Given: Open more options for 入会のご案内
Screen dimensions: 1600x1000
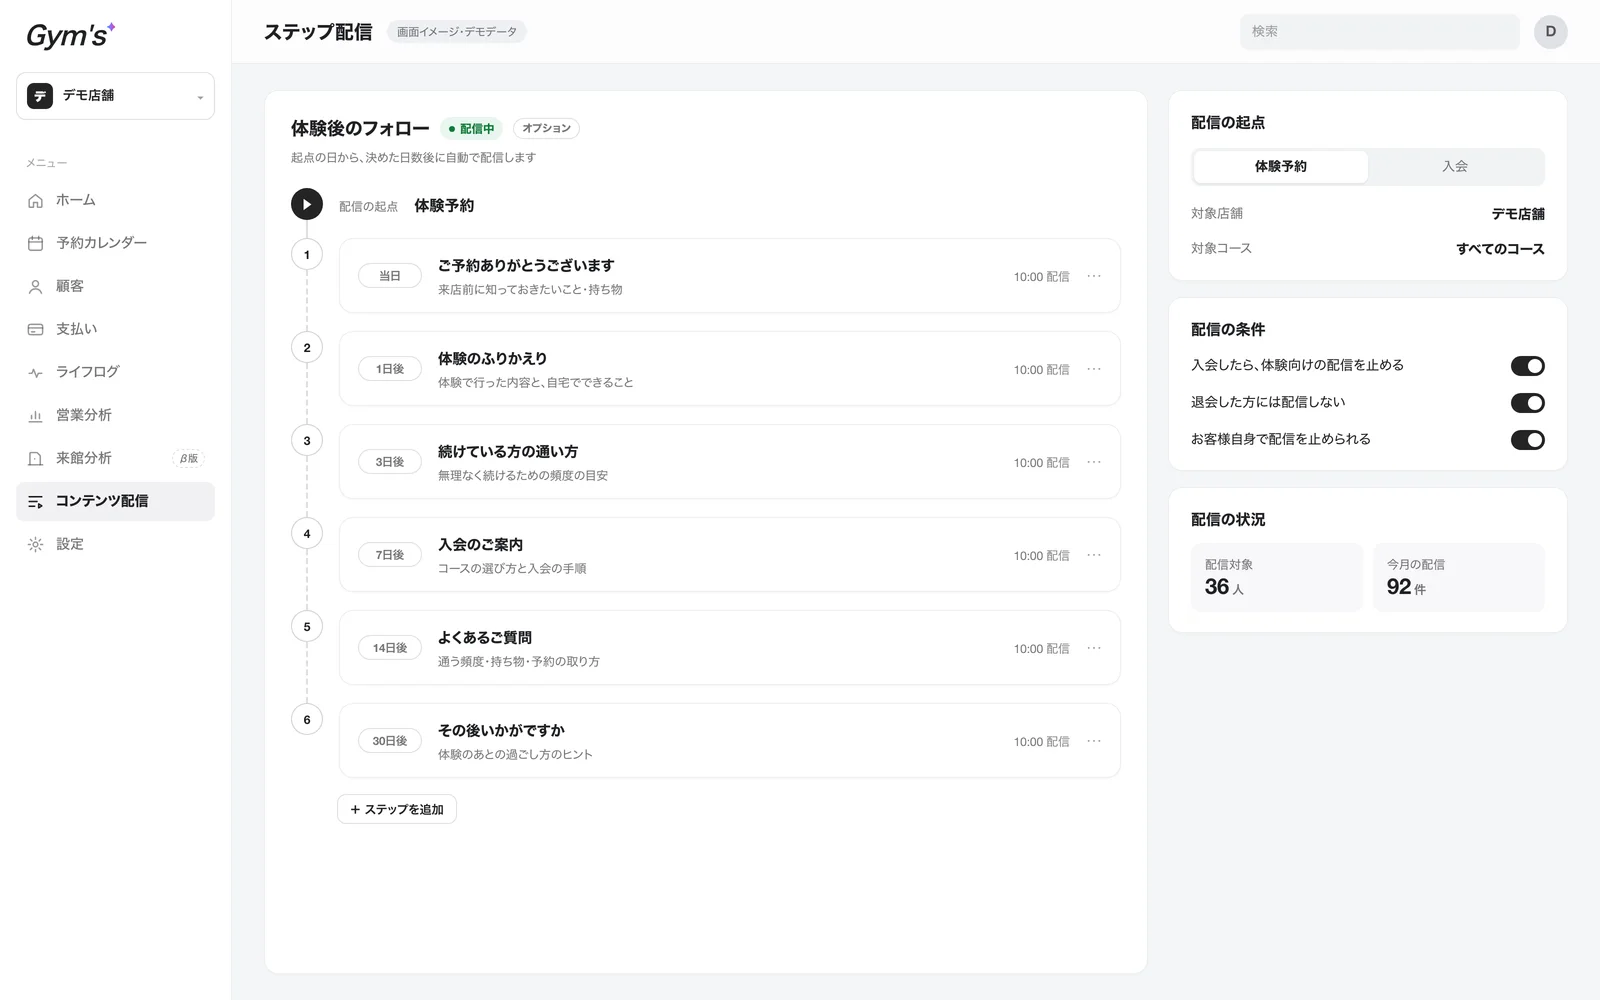Looking at the screenshot, I should [x=1094, y=555].
